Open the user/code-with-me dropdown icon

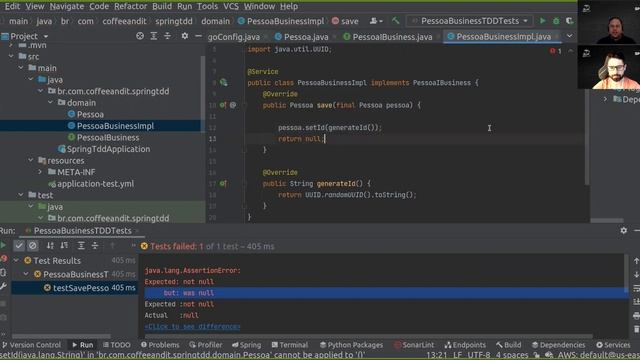click(x=376, y=21)
